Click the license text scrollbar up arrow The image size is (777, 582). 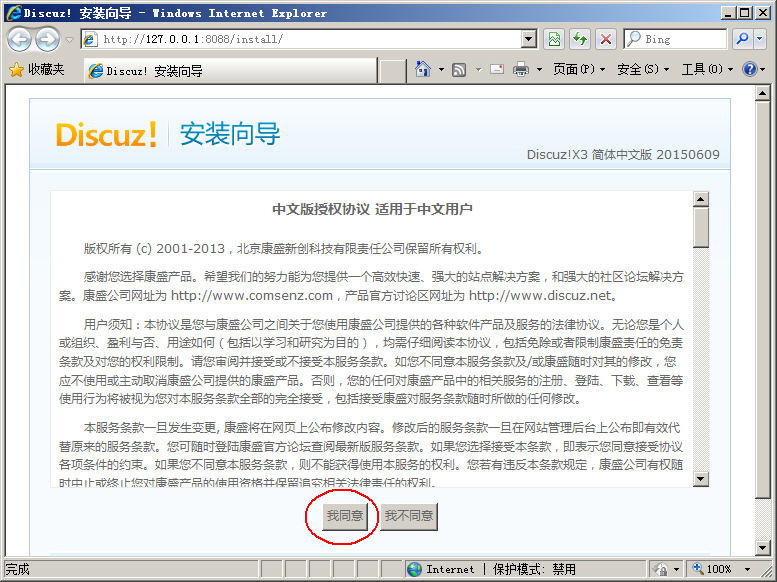coord(701,199)
